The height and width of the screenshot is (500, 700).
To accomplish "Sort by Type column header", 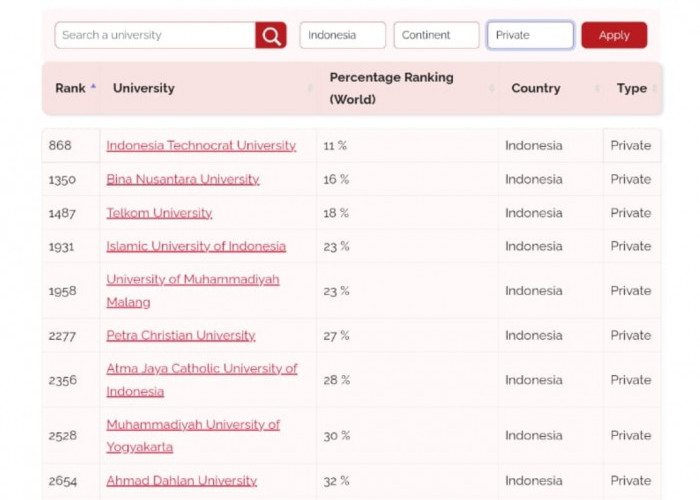I will coord(633,88).
